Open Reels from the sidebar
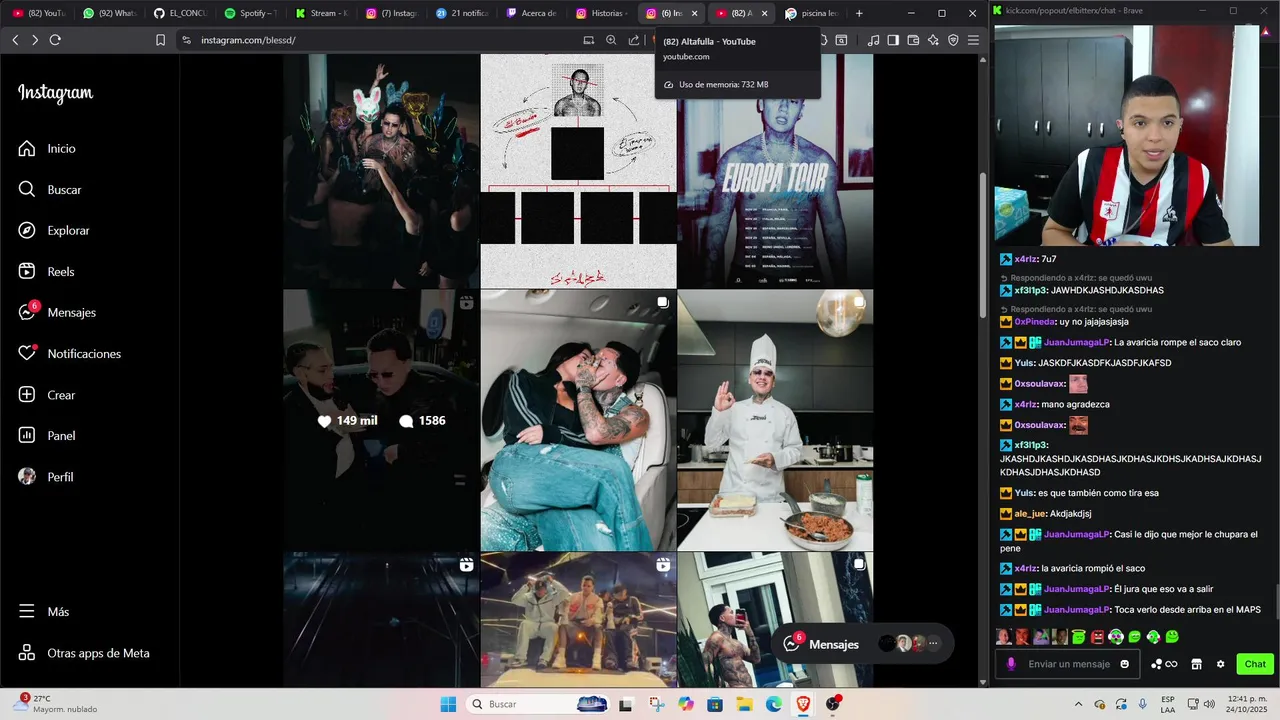The width and height of the screenshot is (1280, 720). [46, 271]
